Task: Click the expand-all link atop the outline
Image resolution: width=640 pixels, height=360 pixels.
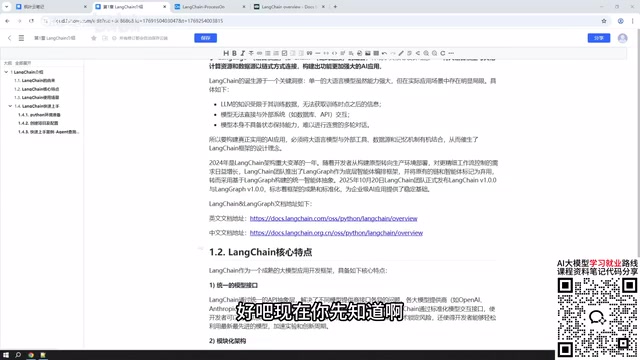Action: 23,63
